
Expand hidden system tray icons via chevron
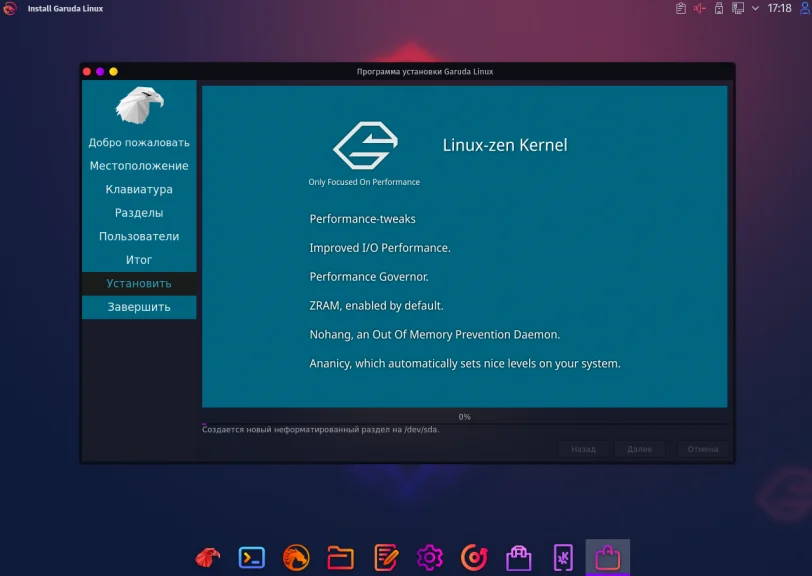755,8
